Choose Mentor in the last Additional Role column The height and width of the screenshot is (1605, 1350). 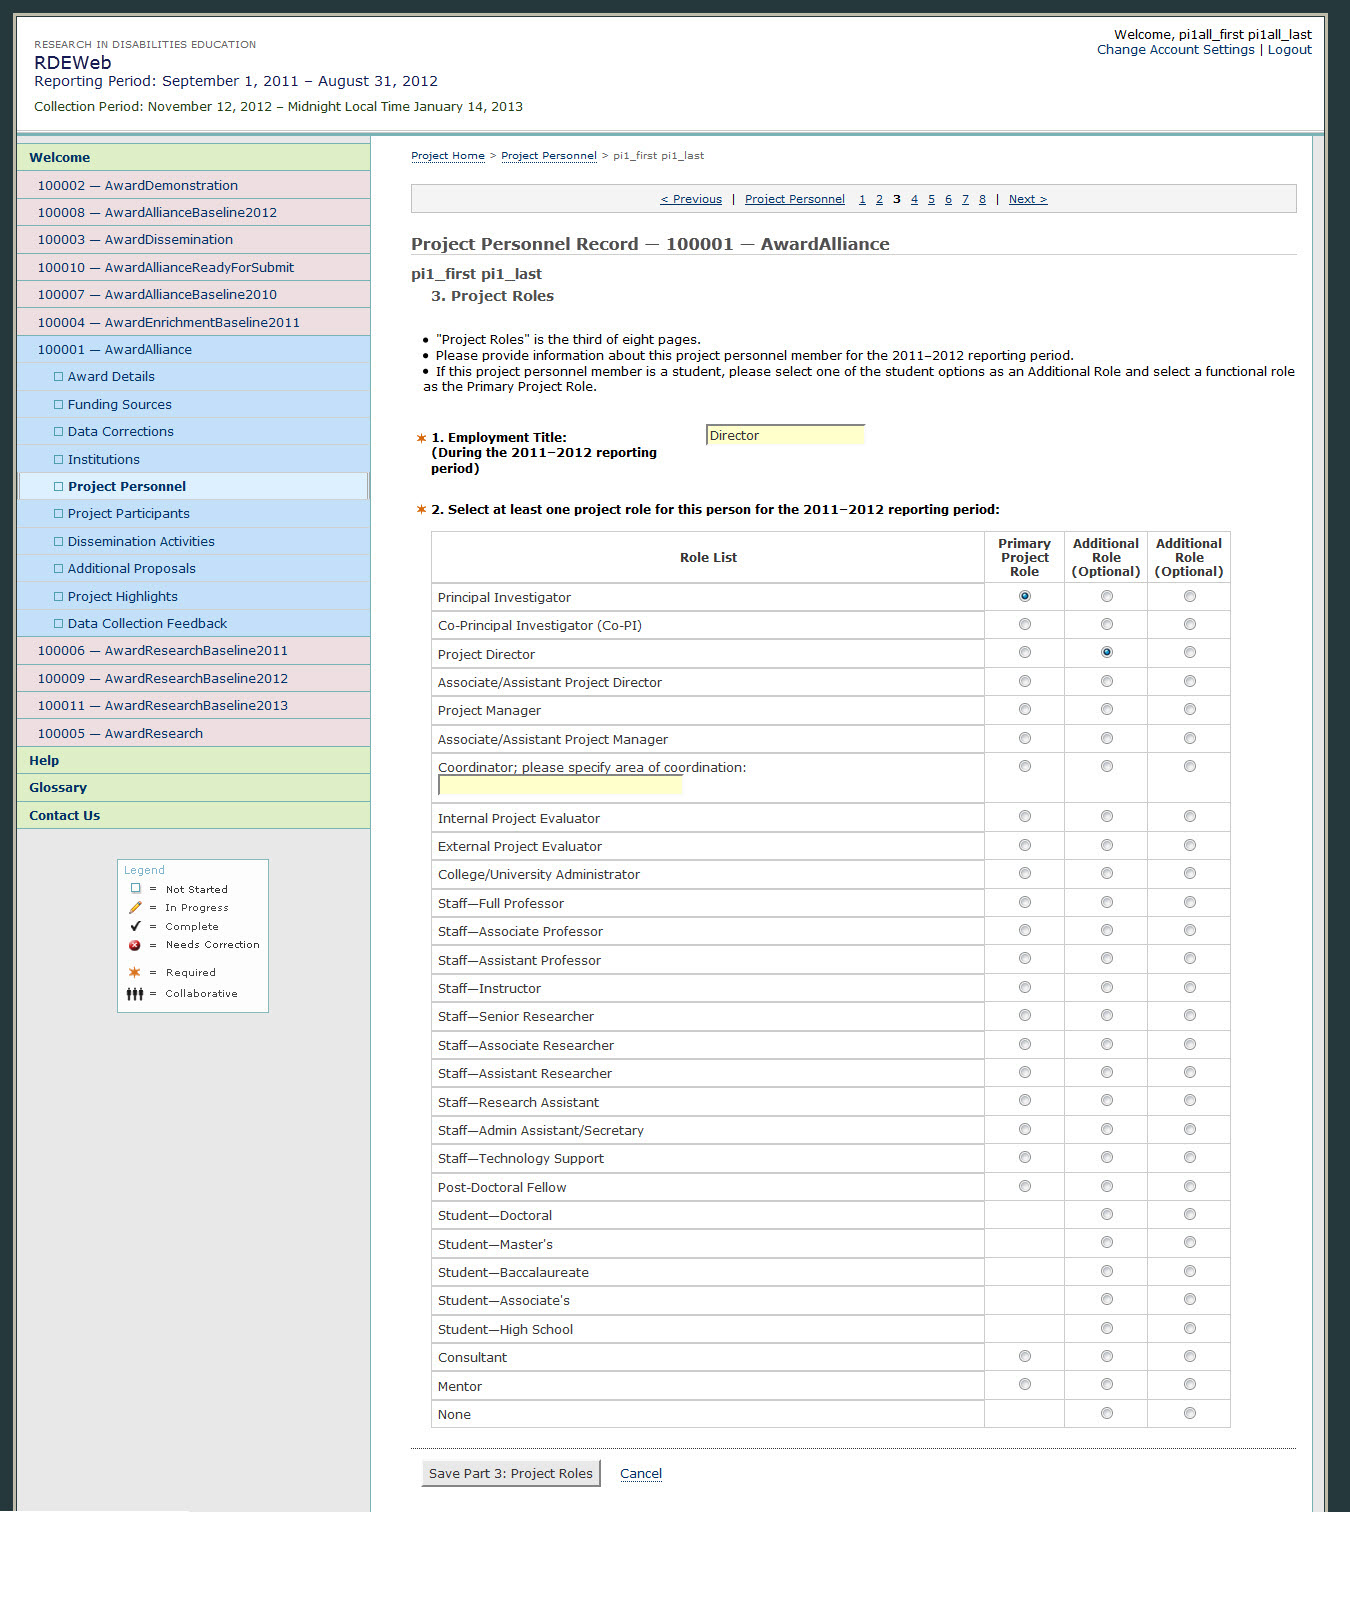coord(1189,1384)
